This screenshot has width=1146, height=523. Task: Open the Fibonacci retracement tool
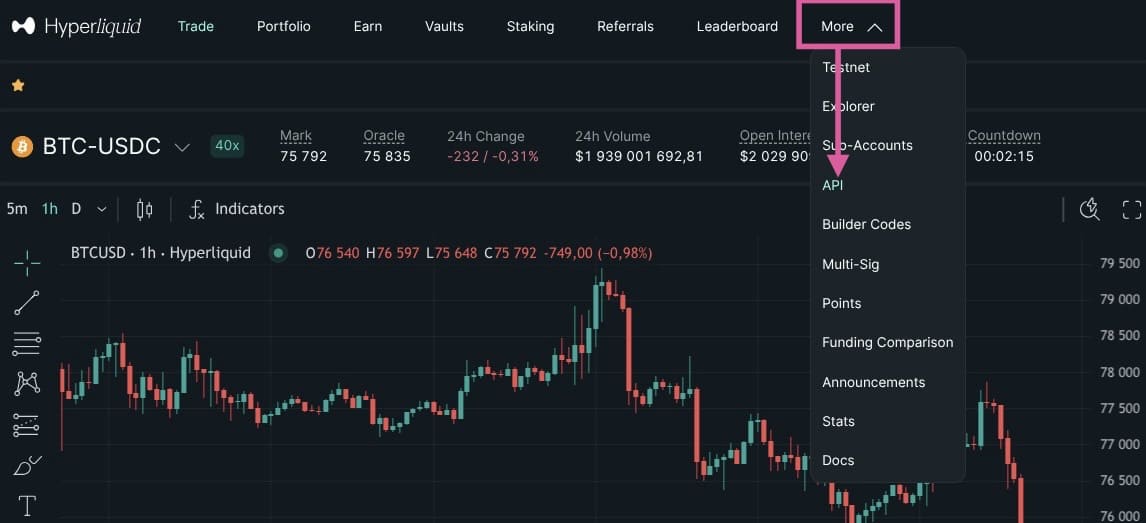pos(27,343)
